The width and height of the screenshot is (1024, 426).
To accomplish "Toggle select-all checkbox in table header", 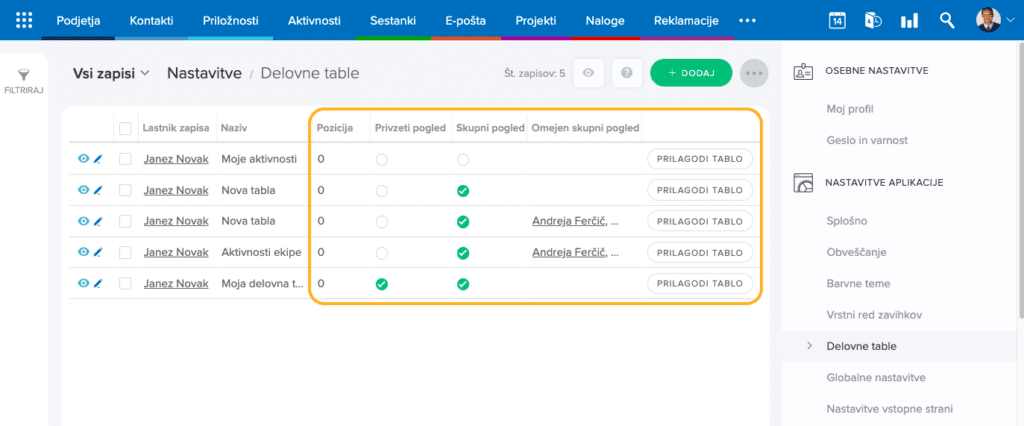I will pyautogui.click(x=125, y=128).
